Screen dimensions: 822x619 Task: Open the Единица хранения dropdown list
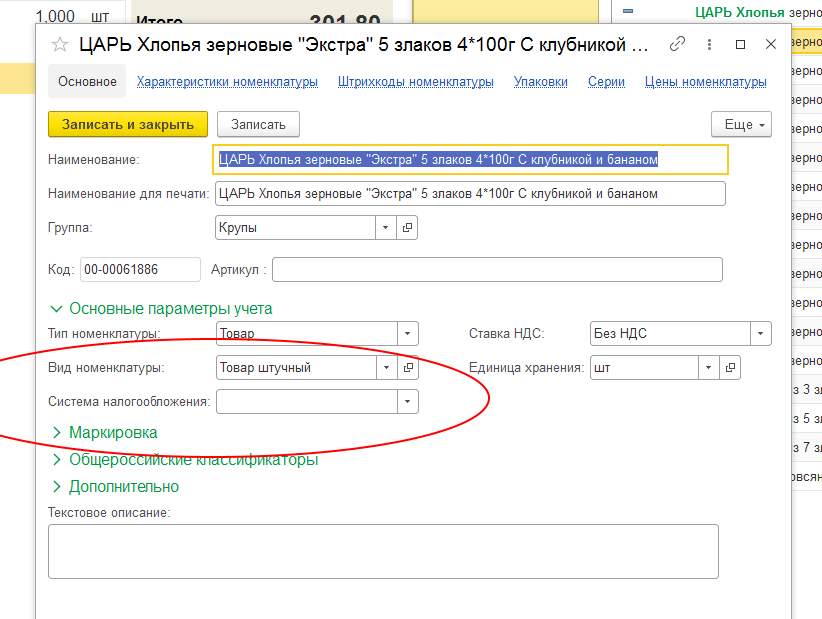point(708,367)
